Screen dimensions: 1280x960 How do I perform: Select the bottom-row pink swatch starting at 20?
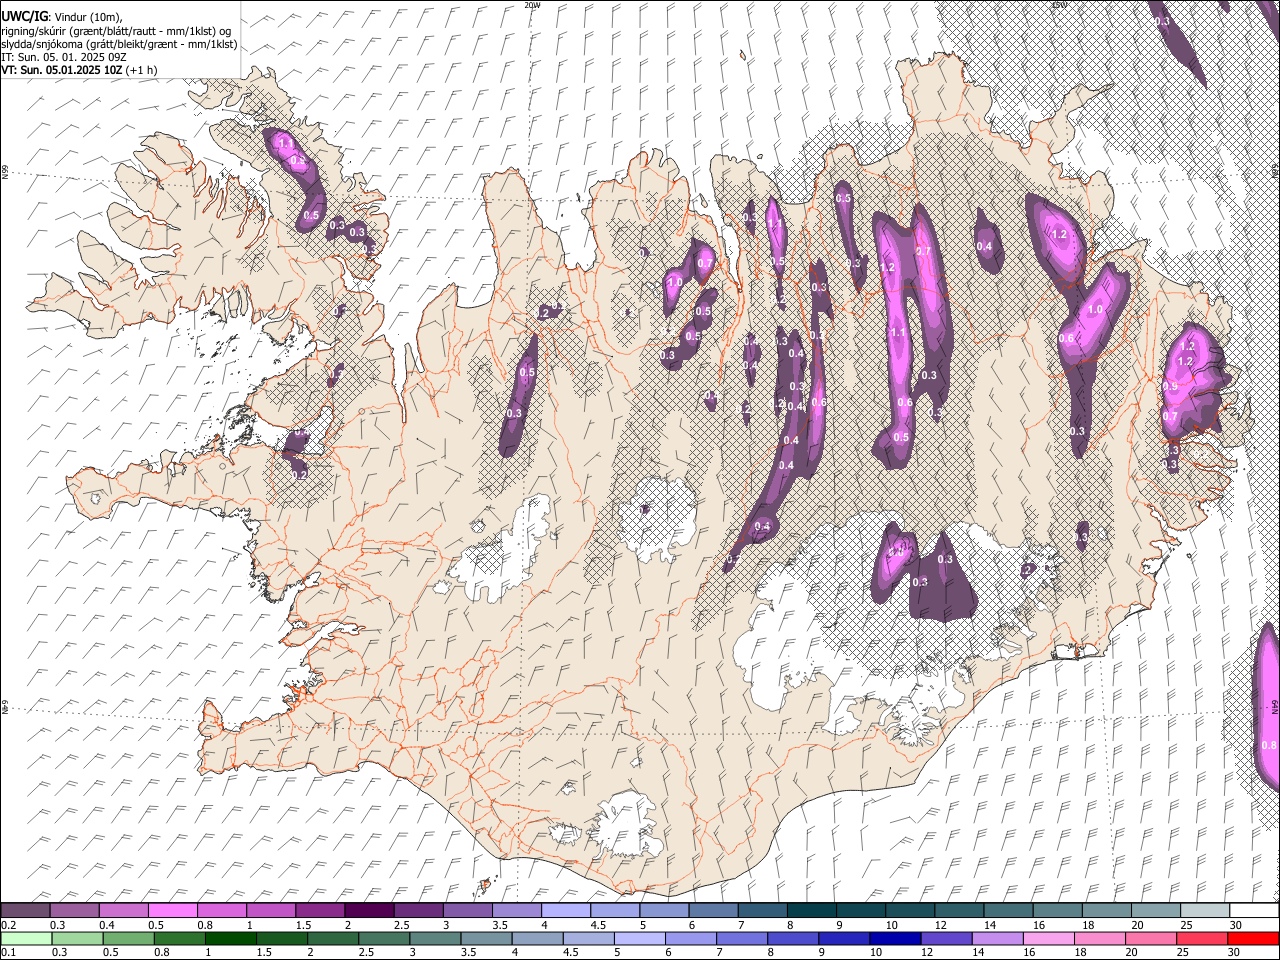click(x=1150, y=938)
